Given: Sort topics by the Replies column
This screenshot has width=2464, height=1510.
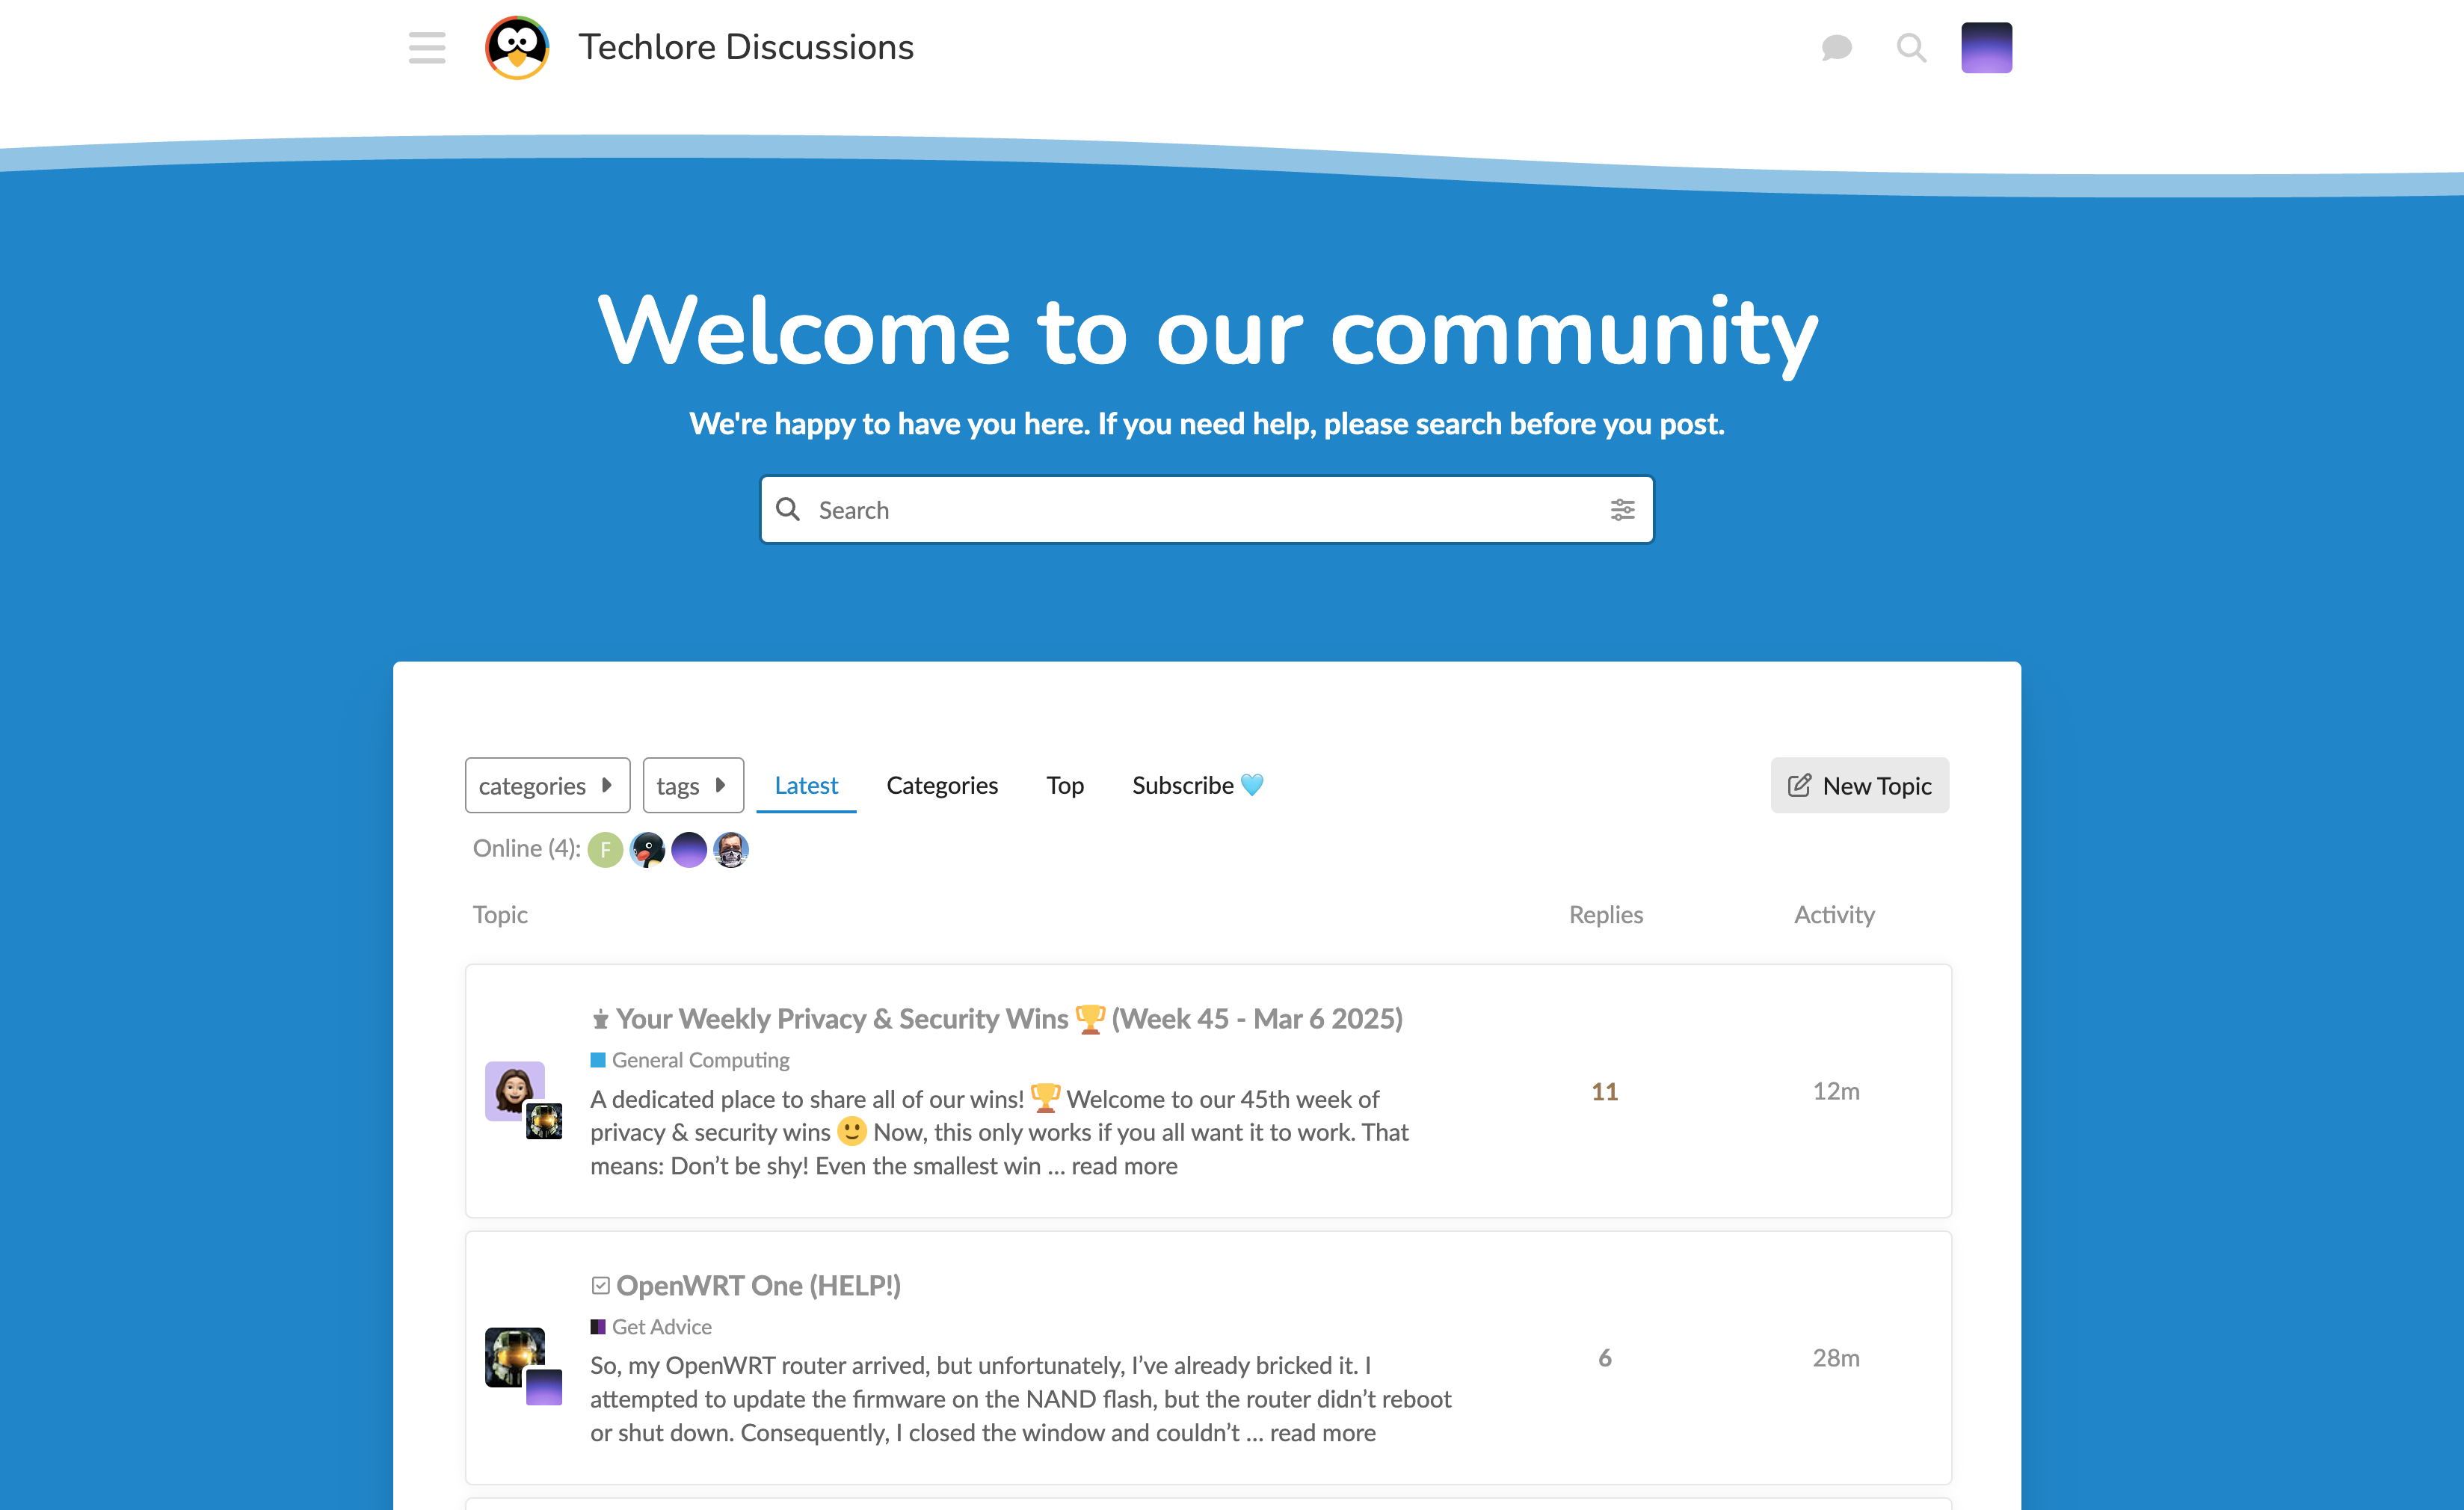Looking at the screenshot, I should pyautogui.click(x=1605, y=915).
